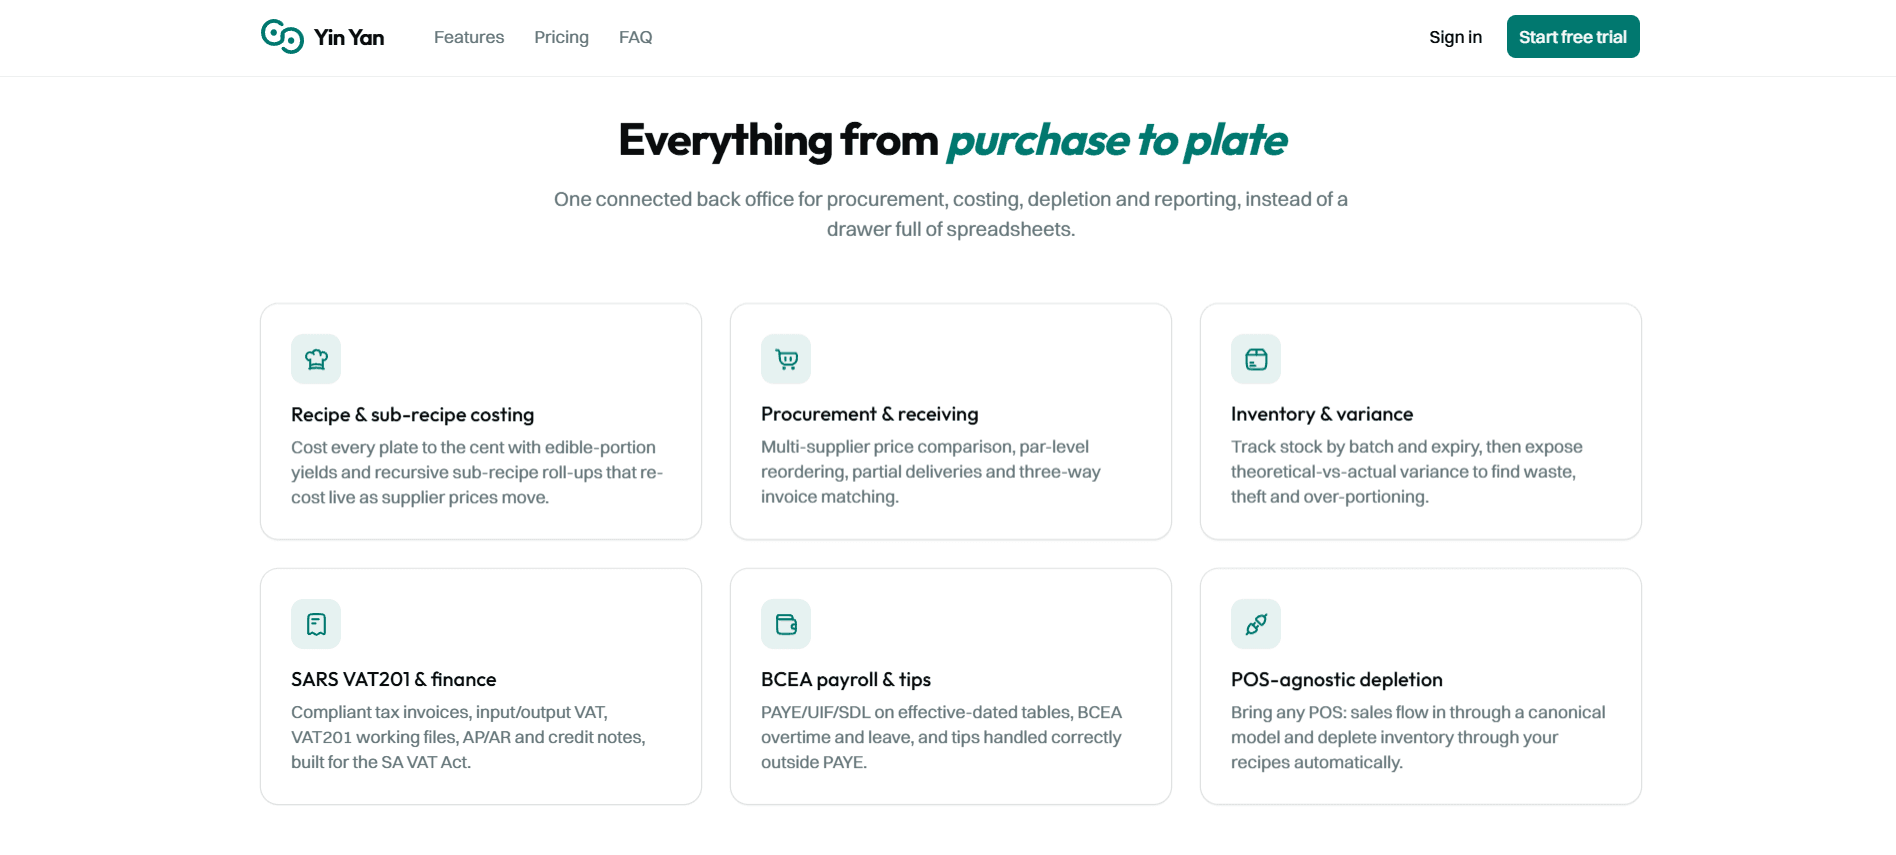The image size is (1896, 855).
Task: Select the Procurement & receiving card title
Action: [x=870, y=414]
